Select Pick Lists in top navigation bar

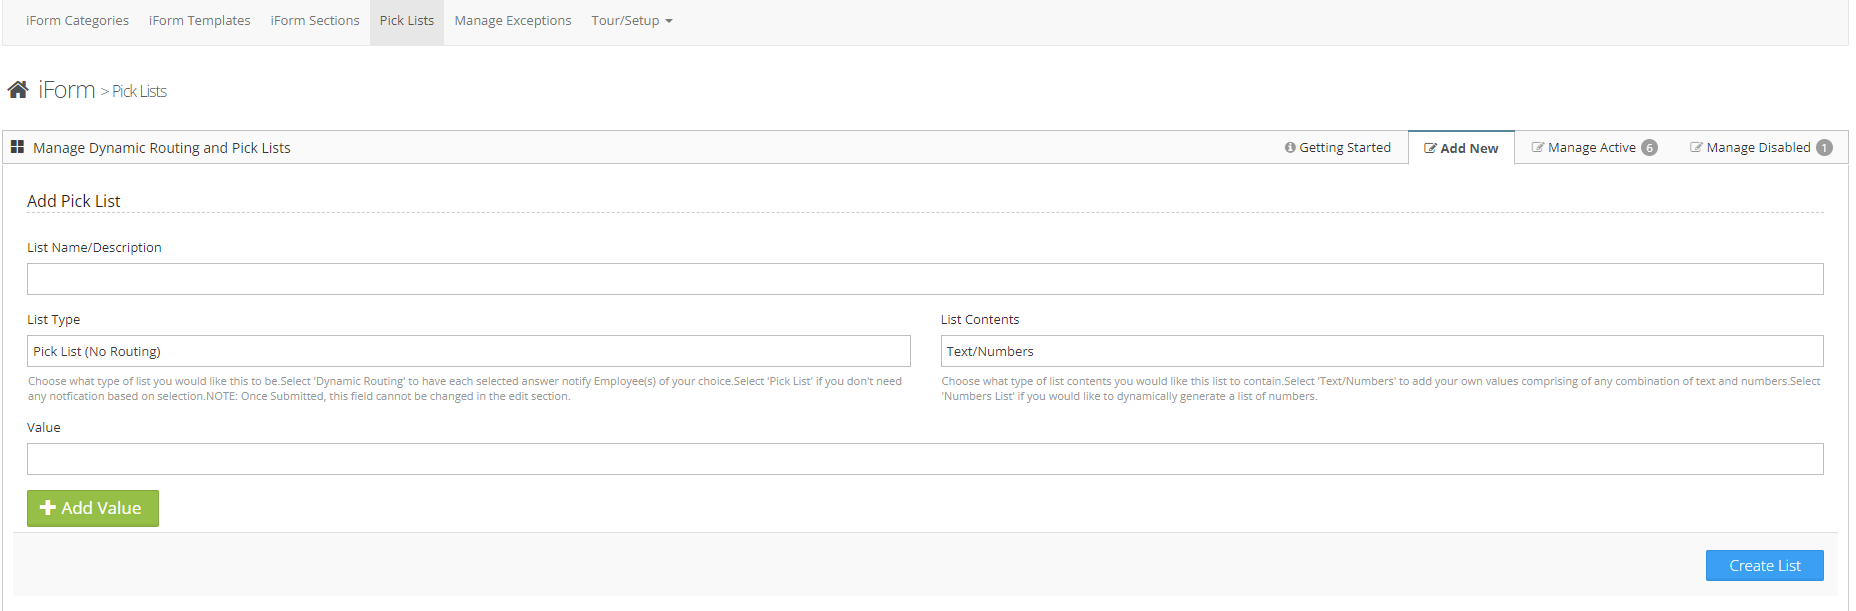pyautogui.click(x=407, y=21)
